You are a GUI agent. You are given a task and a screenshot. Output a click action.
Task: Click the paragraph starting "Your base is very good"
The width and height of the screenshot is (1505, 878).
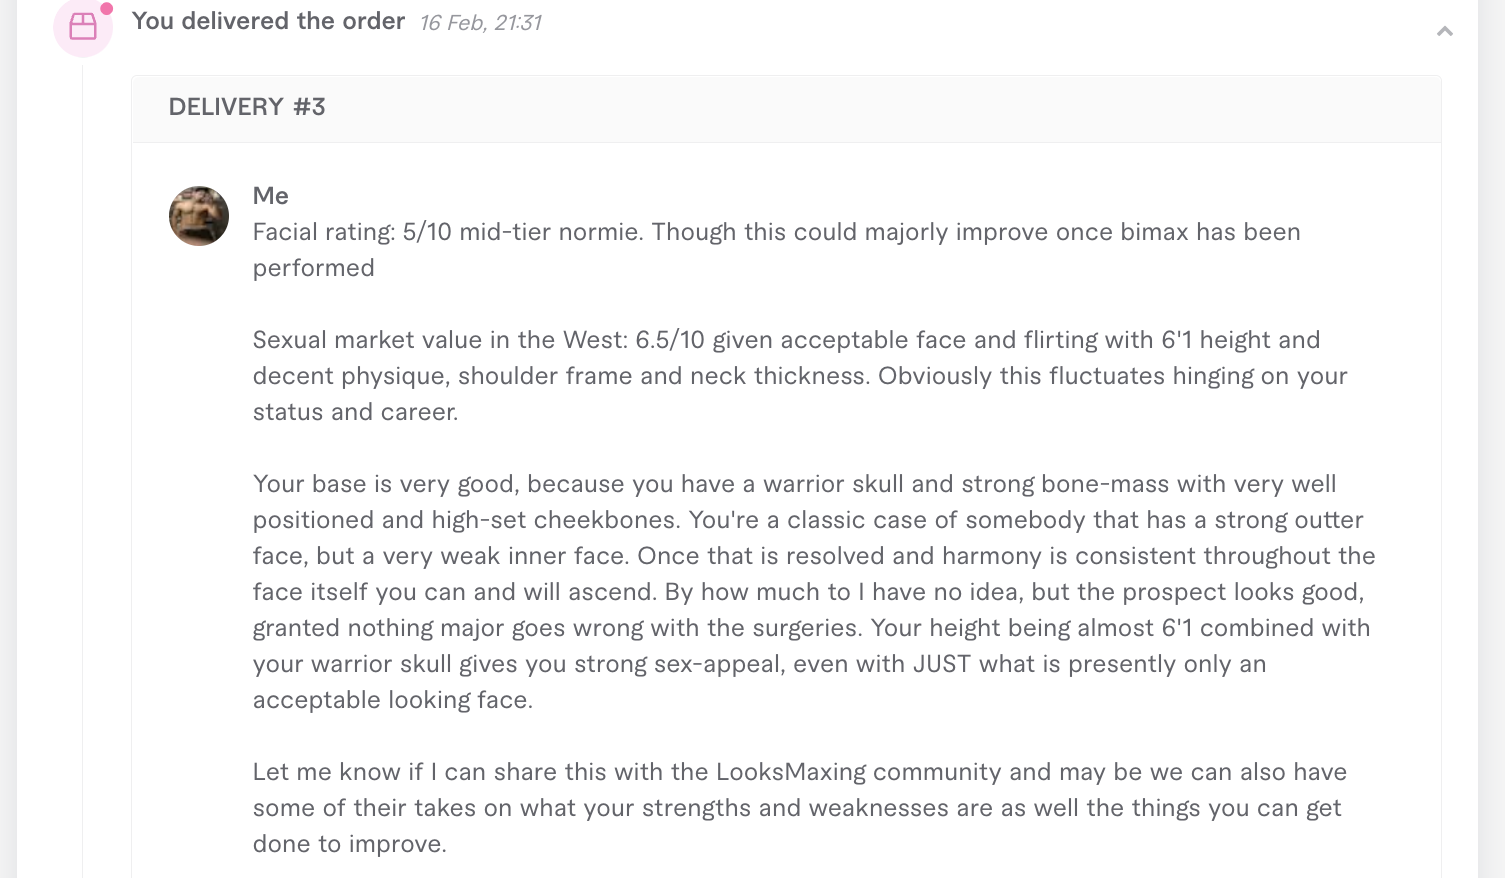click(814, 592)
